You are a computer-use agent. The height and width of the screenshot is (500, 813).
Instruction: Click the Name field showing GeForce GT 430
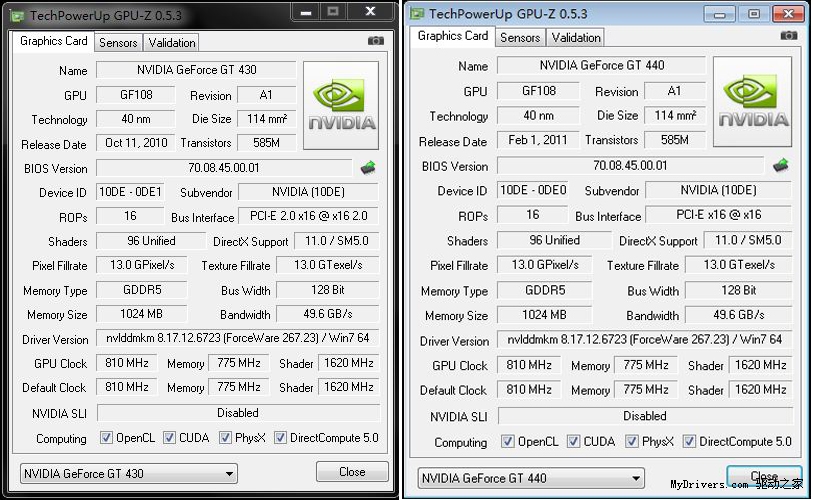pyautogui.click(x=197, y=70)
